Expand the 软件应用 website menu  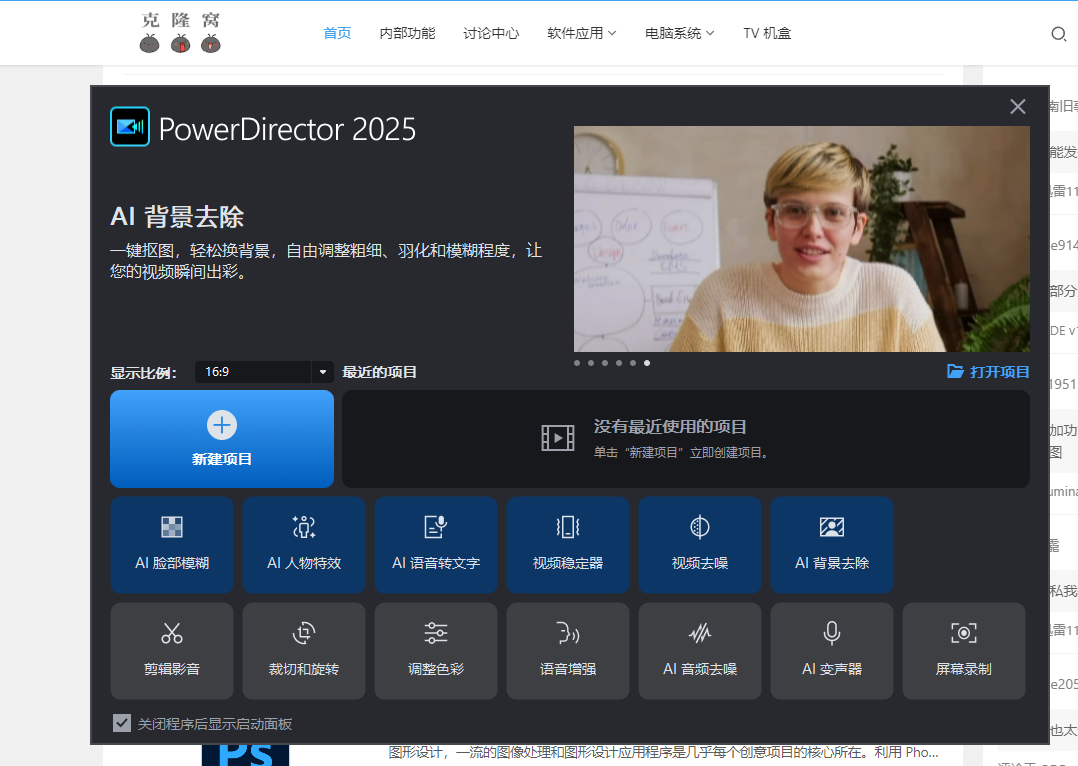[x=582, y=33]
